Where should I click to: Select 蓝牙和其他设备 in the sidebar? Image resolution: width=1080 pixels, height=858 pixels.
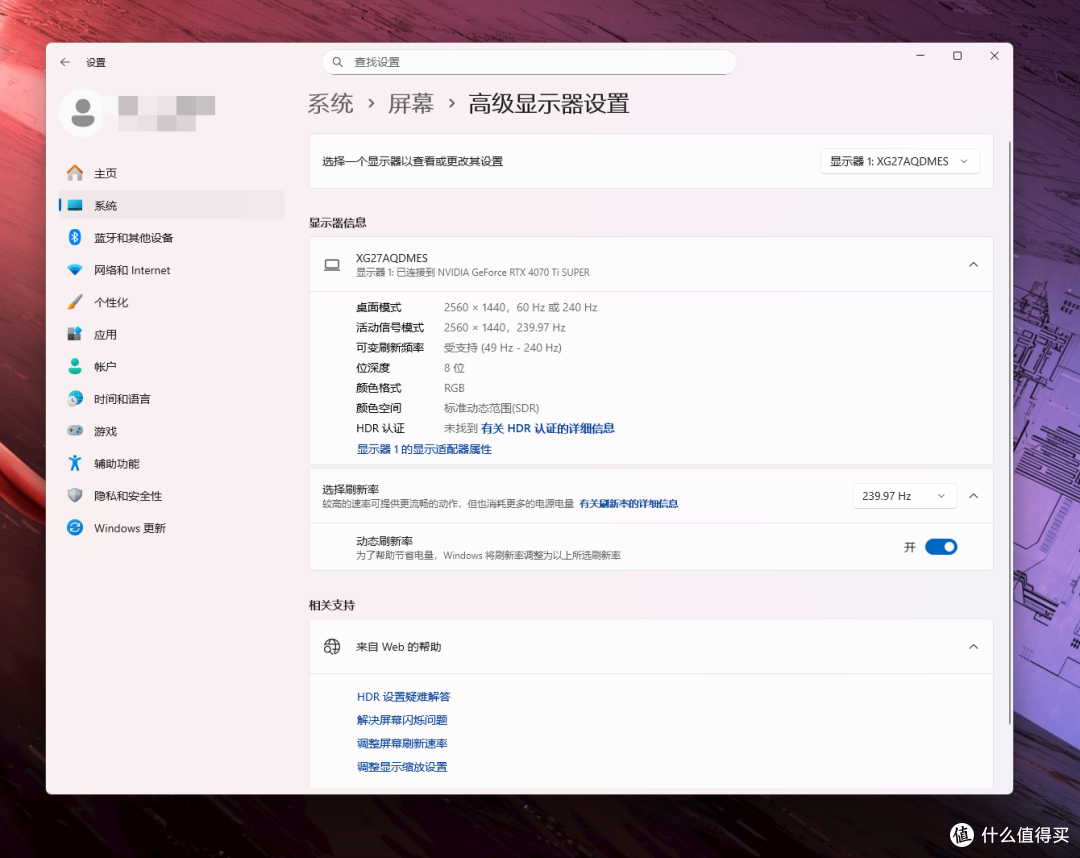[172, 238]
